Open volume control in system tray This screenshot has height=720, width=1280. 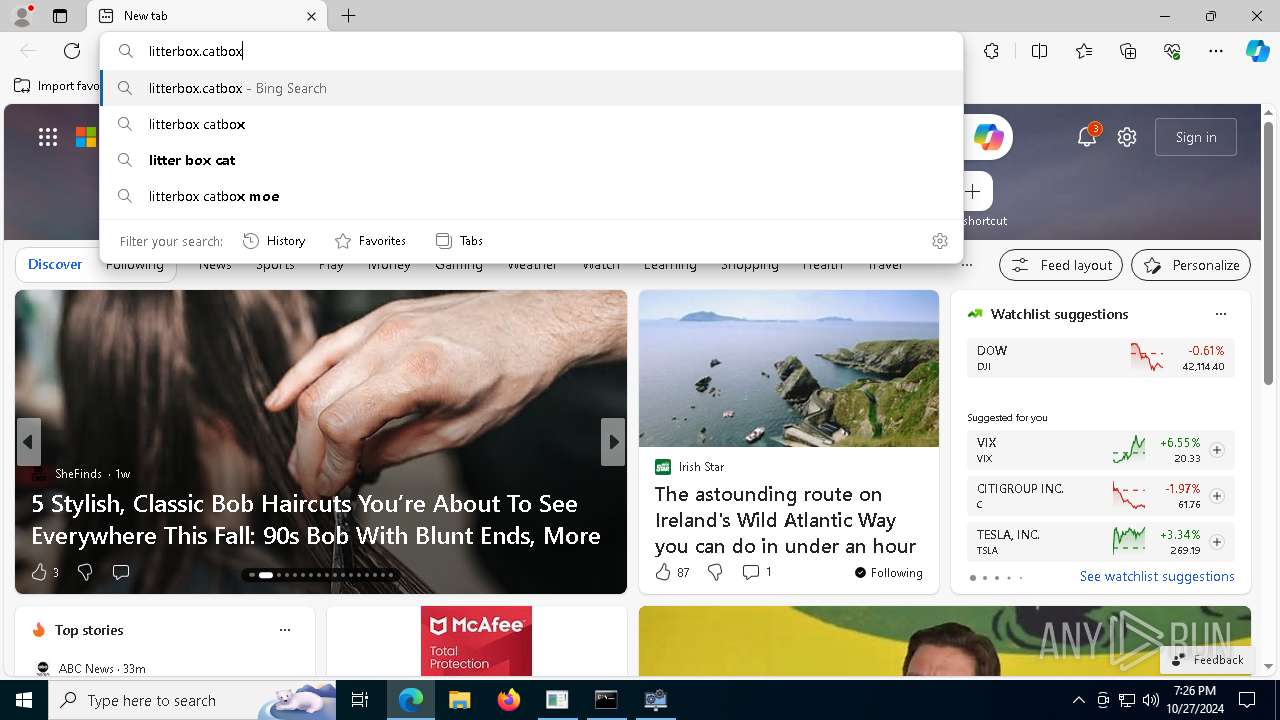(x=1151, y=700)
